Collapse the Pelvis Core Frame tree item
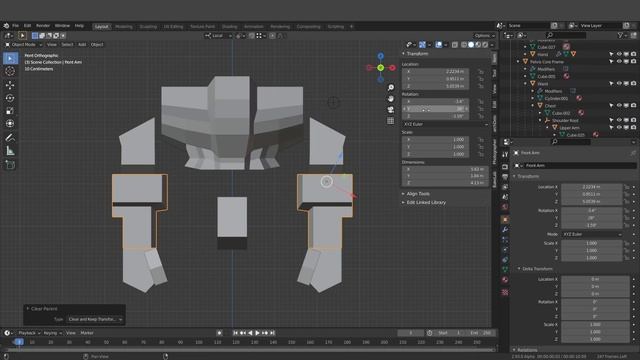Viewport: 640px width, 360px height. point(518,62)
